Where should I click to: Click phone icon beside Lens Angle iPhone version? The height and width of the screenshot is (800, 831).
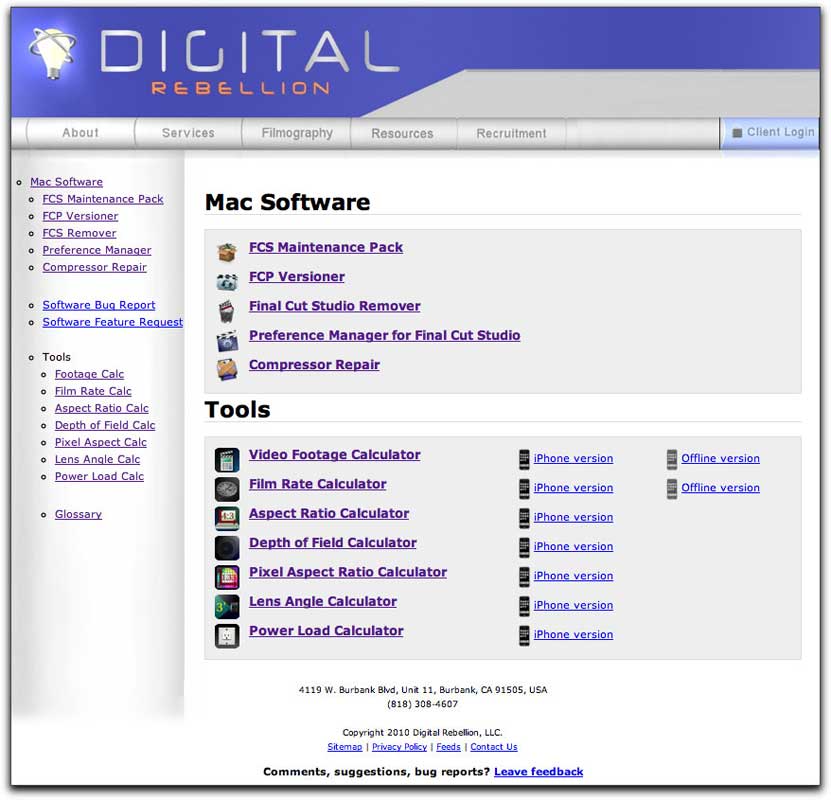tap(524, 606)
